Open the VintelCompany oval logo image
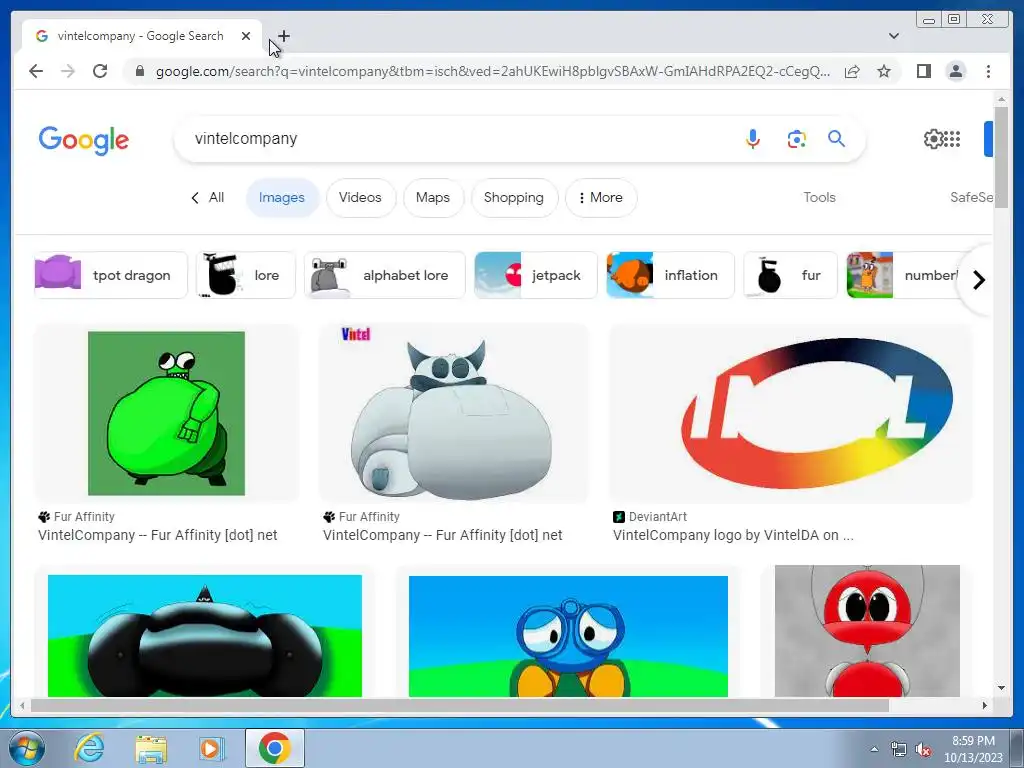 (790, 413)
